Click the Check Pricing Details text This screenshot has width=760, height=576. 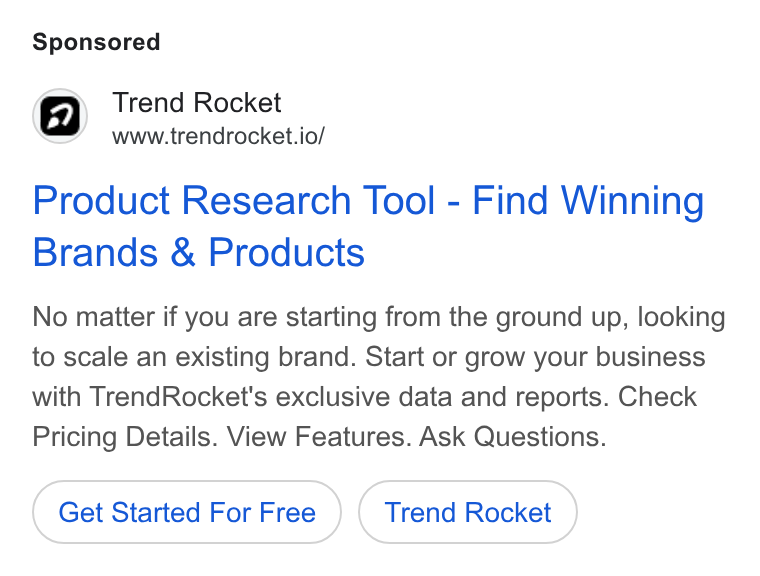click(x=364, y=417)
